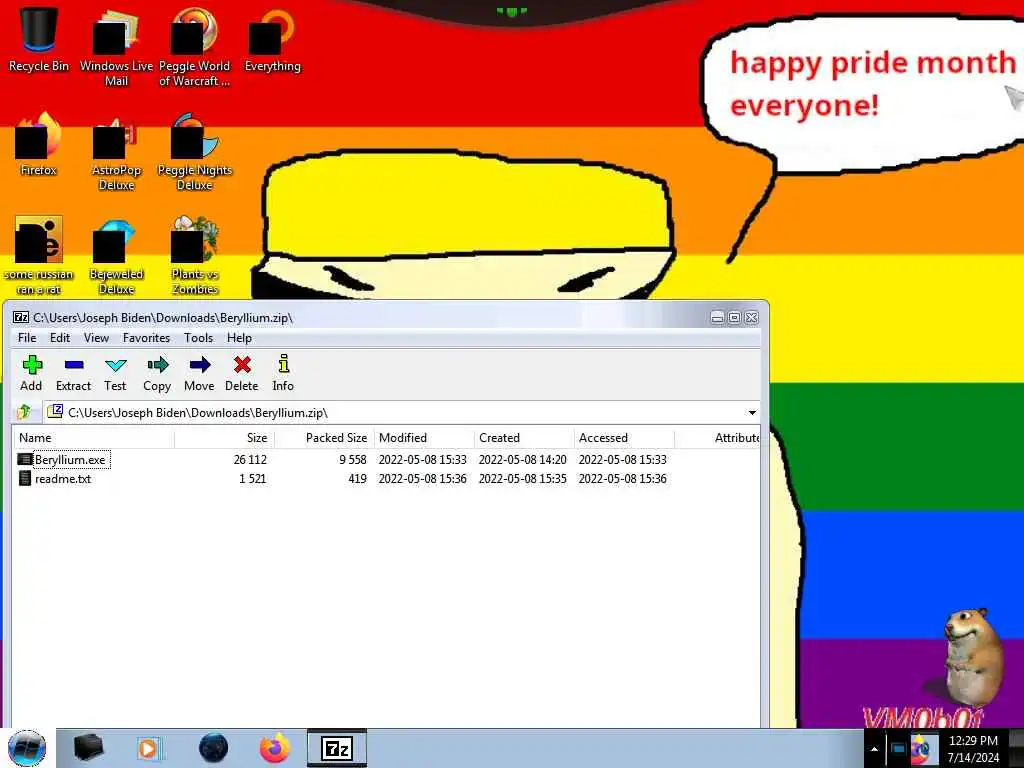Launch Firefox from the desktop

coord(39,144)
